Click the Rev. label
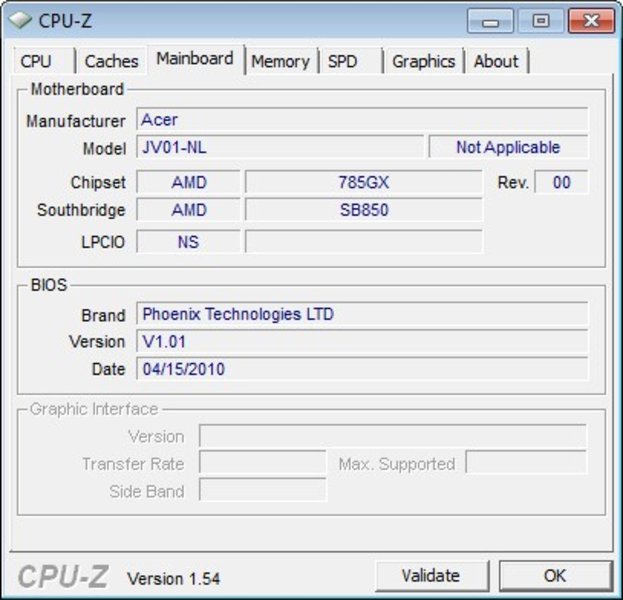Image resolution: width=623 pixels, height=600 pixels. [x=513, y=182]
